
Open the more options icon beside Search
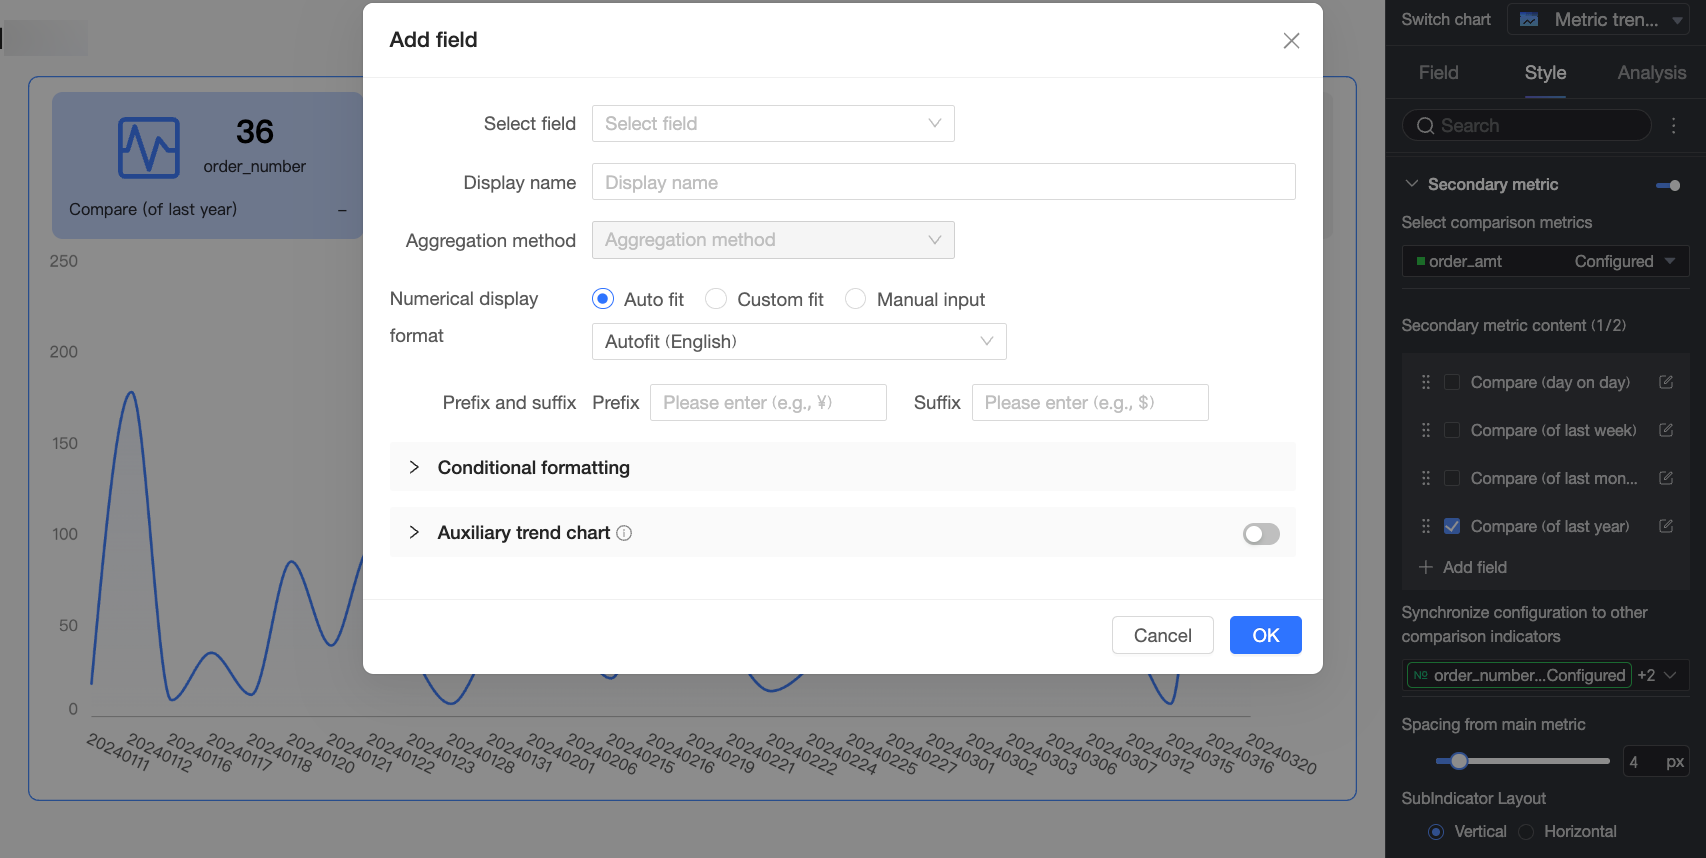(1674, 125)
